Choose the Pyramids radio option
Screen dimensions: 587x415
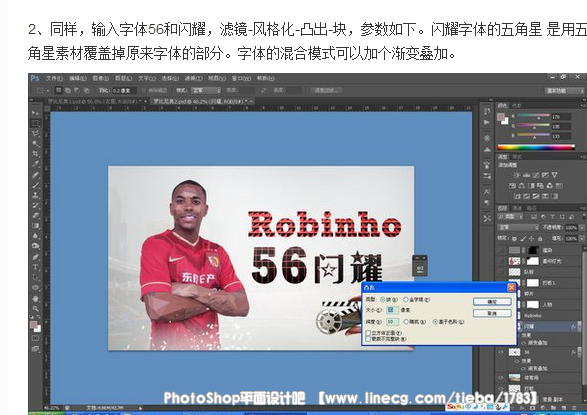[405, 299]
